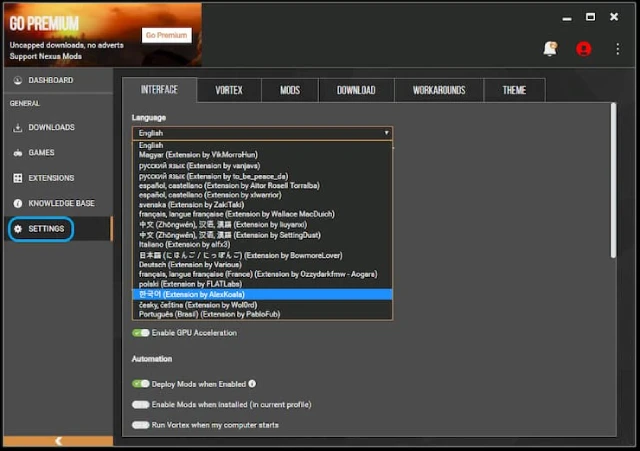Click the settings panel vertical scrollbar
Screen dimensions: 640x451
(x=613, y=180)
